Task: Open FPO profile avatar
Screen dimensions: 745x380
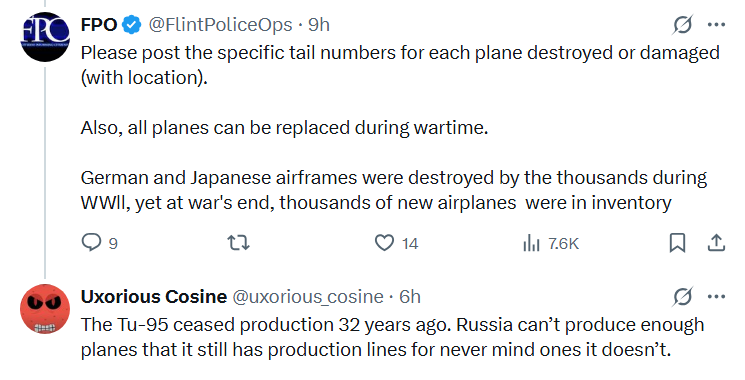Action: click(x=45, y=37)
